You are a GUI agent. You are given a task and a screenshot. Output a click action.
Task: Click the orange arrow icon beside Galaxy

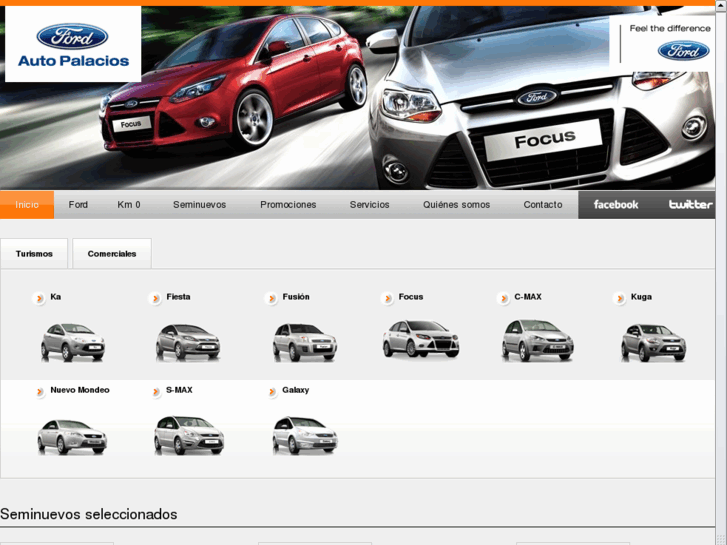271,392
